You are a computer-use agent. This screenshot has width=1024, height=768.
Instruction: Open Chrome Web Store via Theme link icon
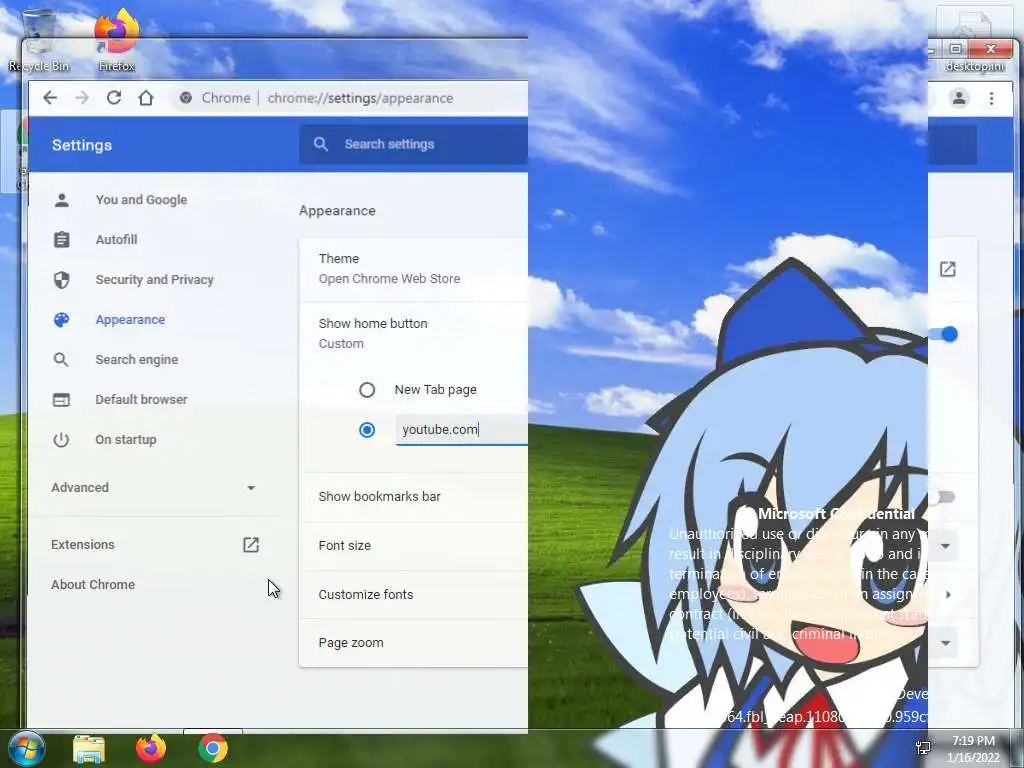point(948,269)
